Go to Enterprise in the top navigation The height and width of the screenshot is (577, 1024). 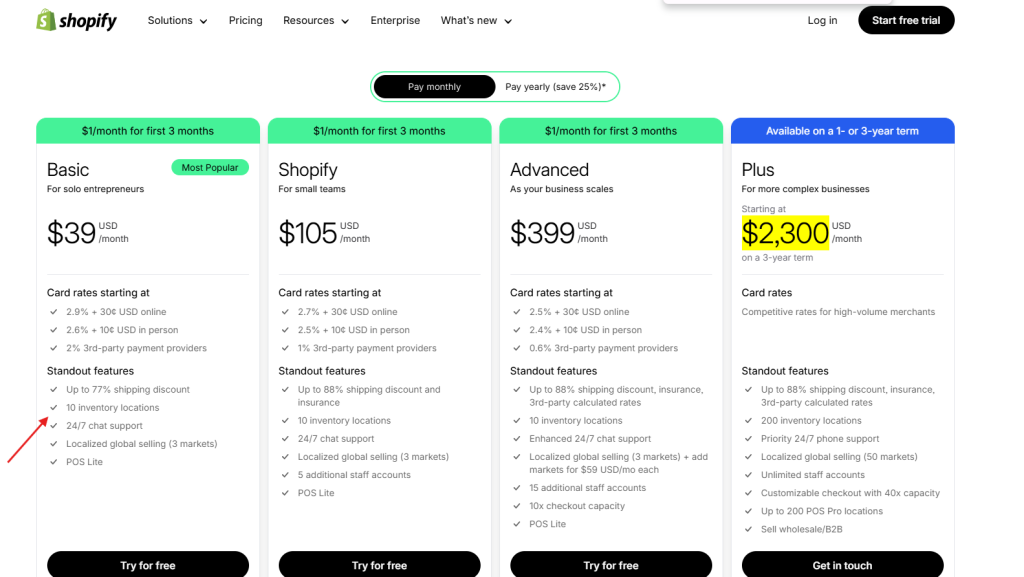tap(395, 20)
